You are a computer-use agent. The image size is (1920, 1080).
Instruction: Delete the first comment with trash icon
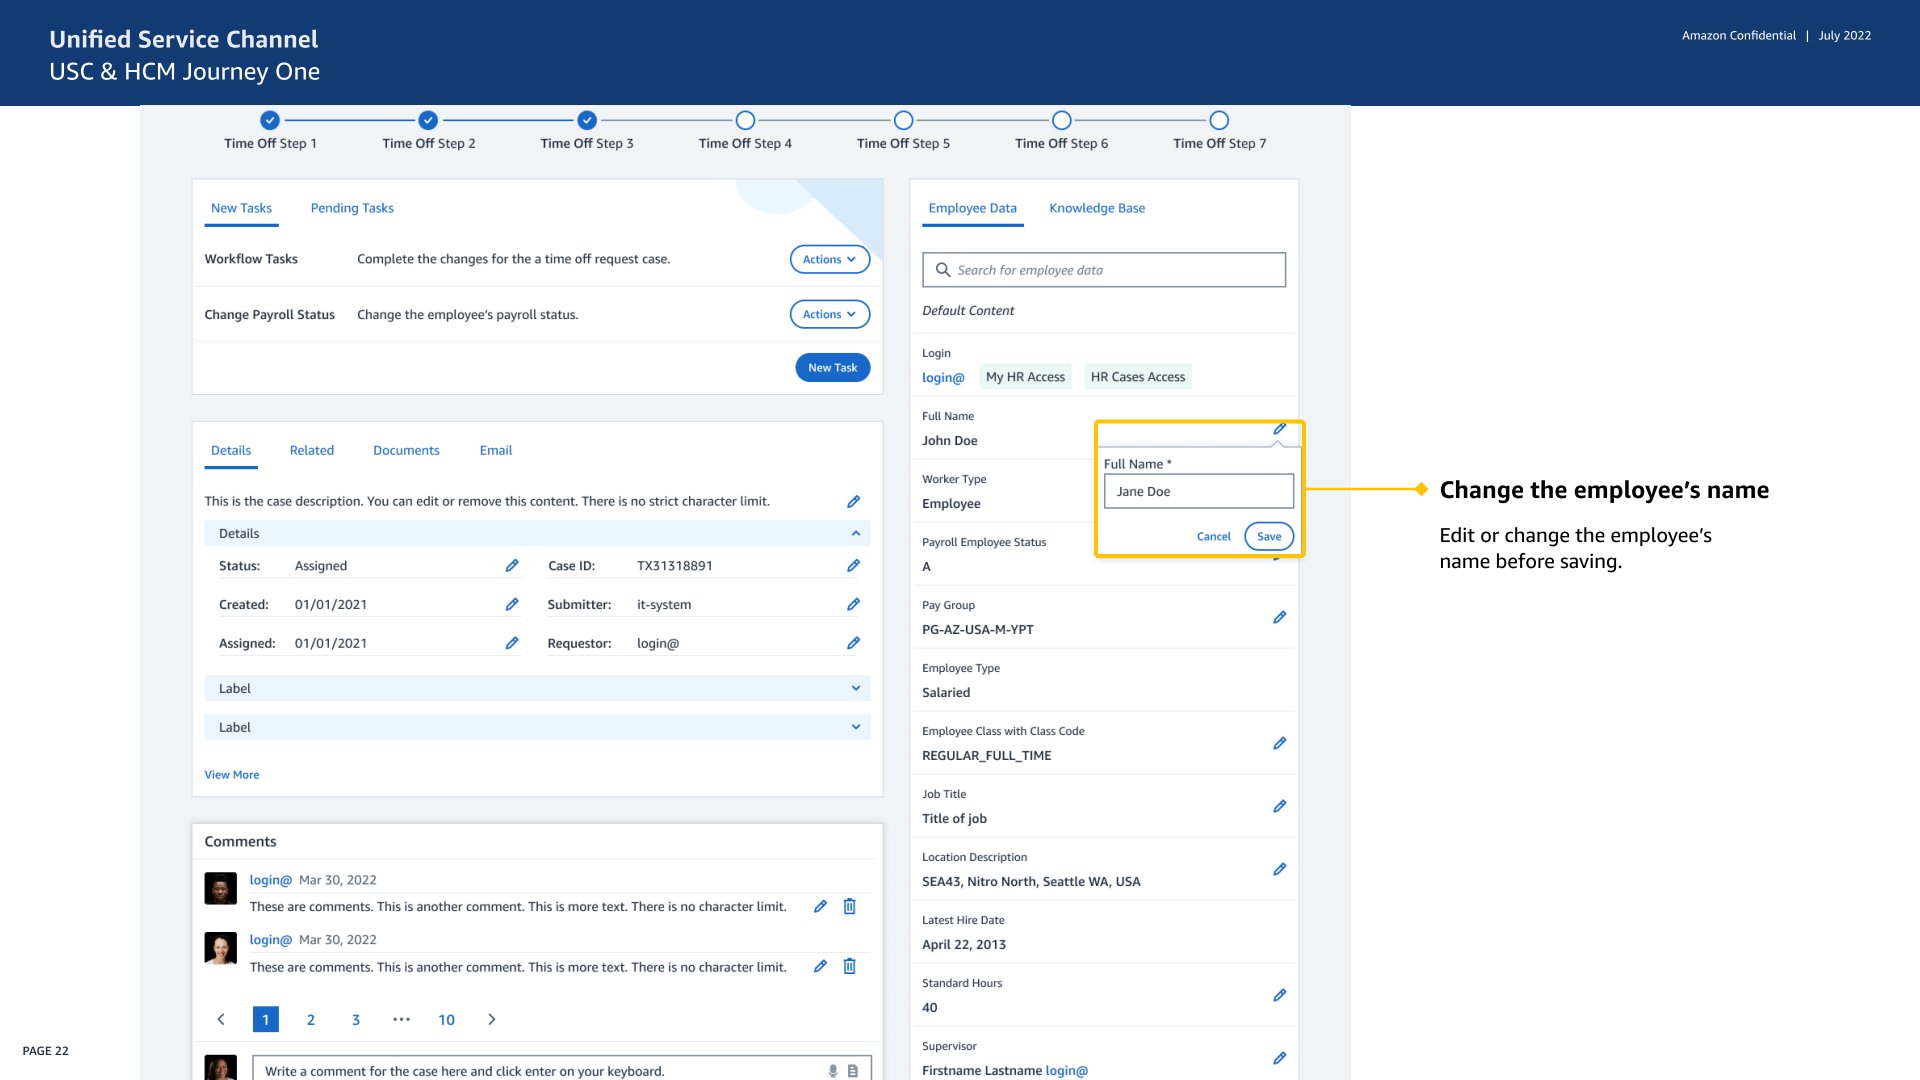tap(849, 907)
